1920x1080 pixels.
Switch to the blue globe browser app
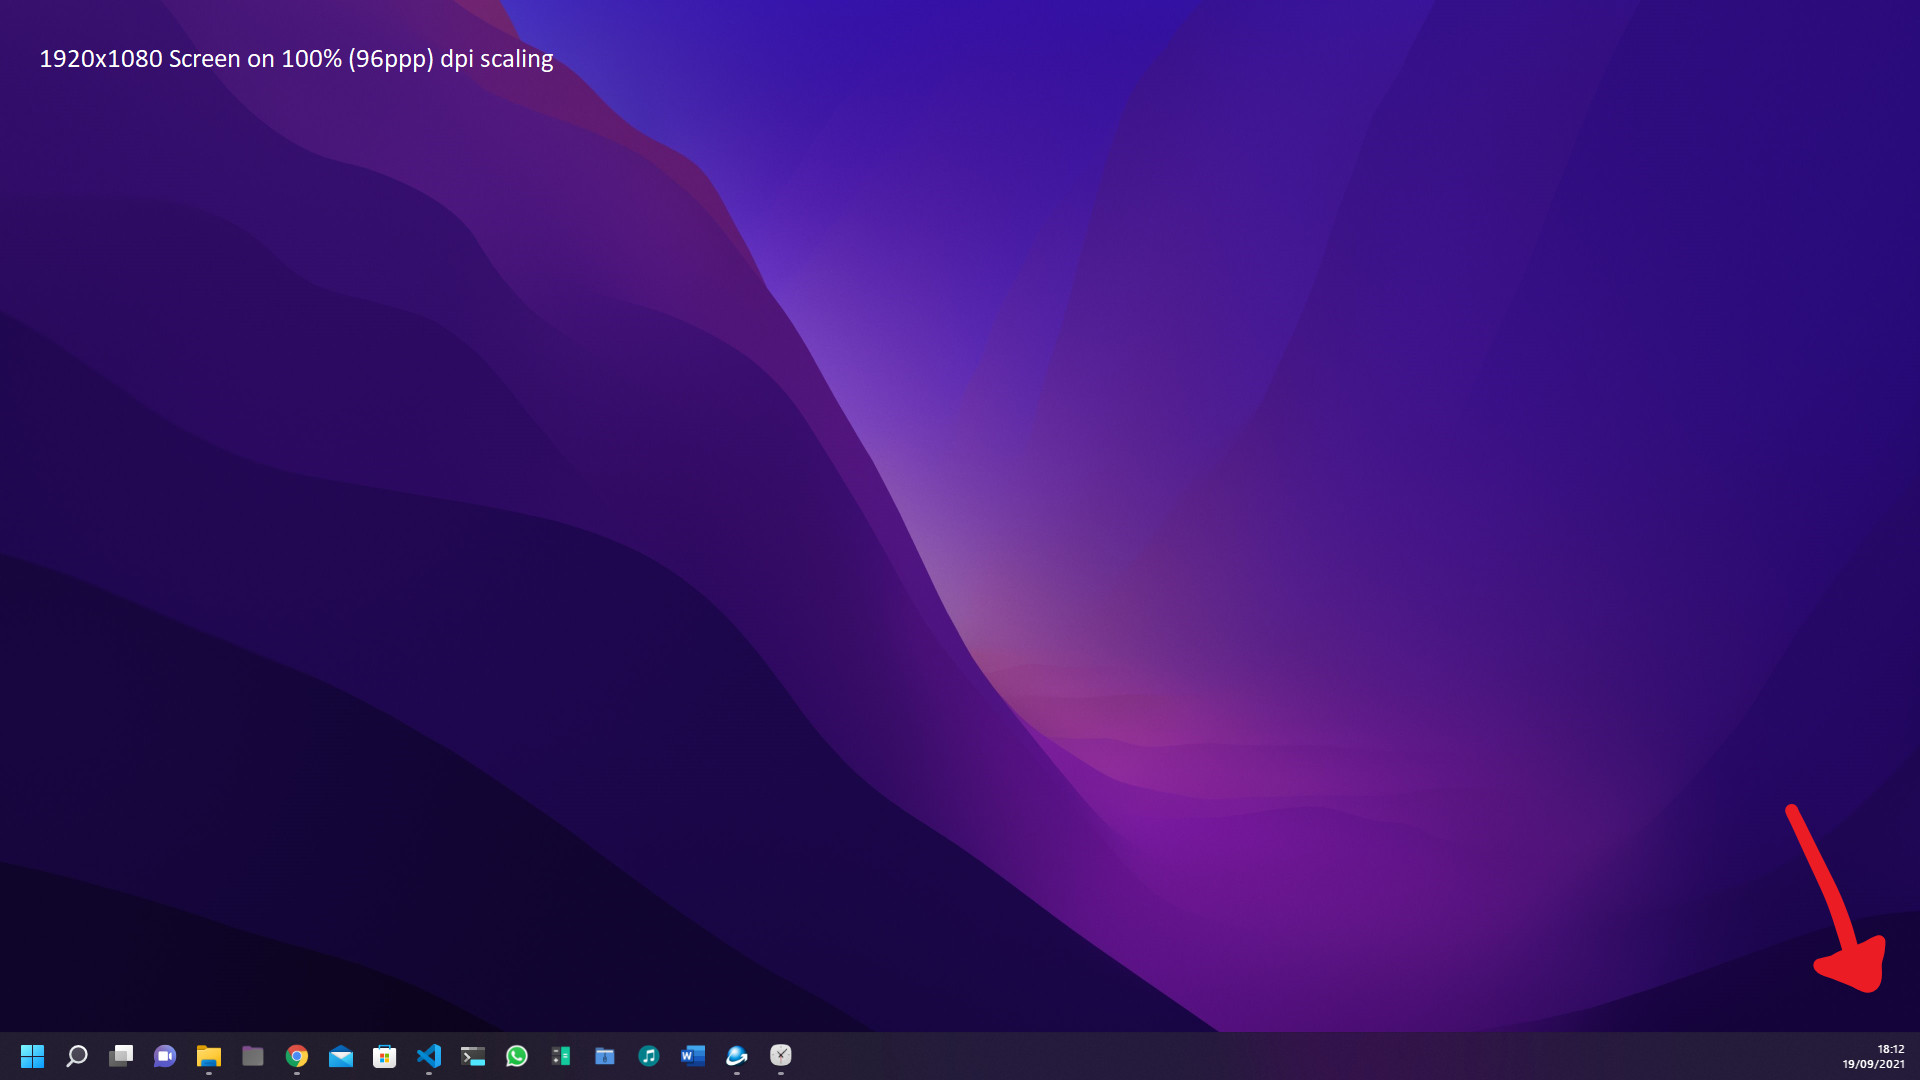pos(737,1056)
